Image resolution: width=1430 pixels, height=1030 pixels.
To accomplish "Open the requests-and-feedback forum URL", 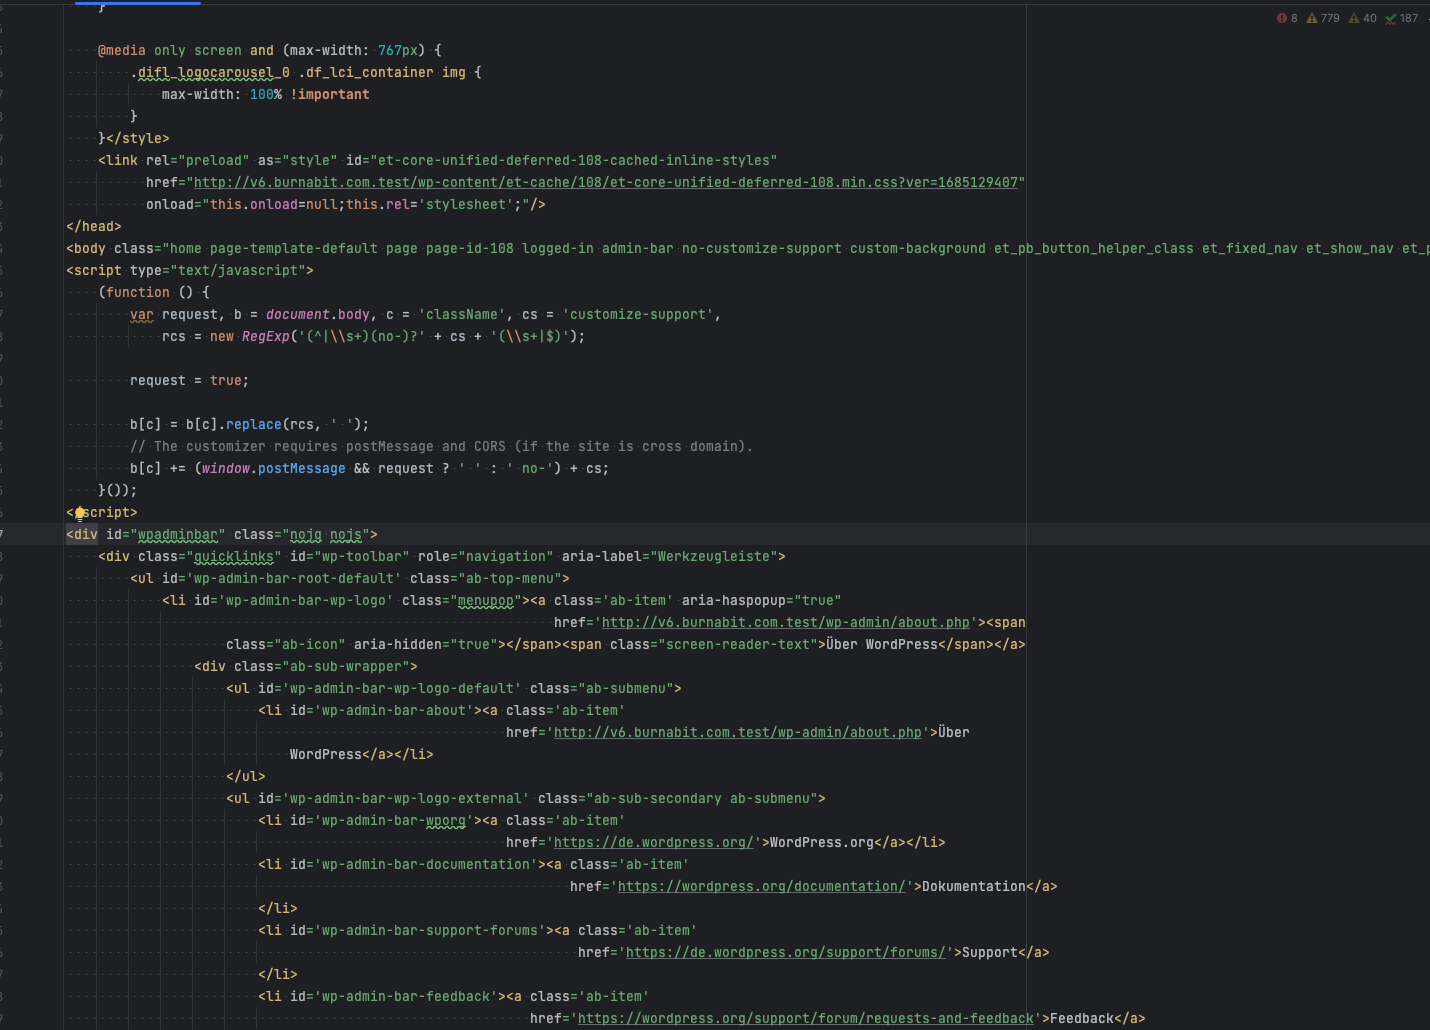I will 805,1019.
